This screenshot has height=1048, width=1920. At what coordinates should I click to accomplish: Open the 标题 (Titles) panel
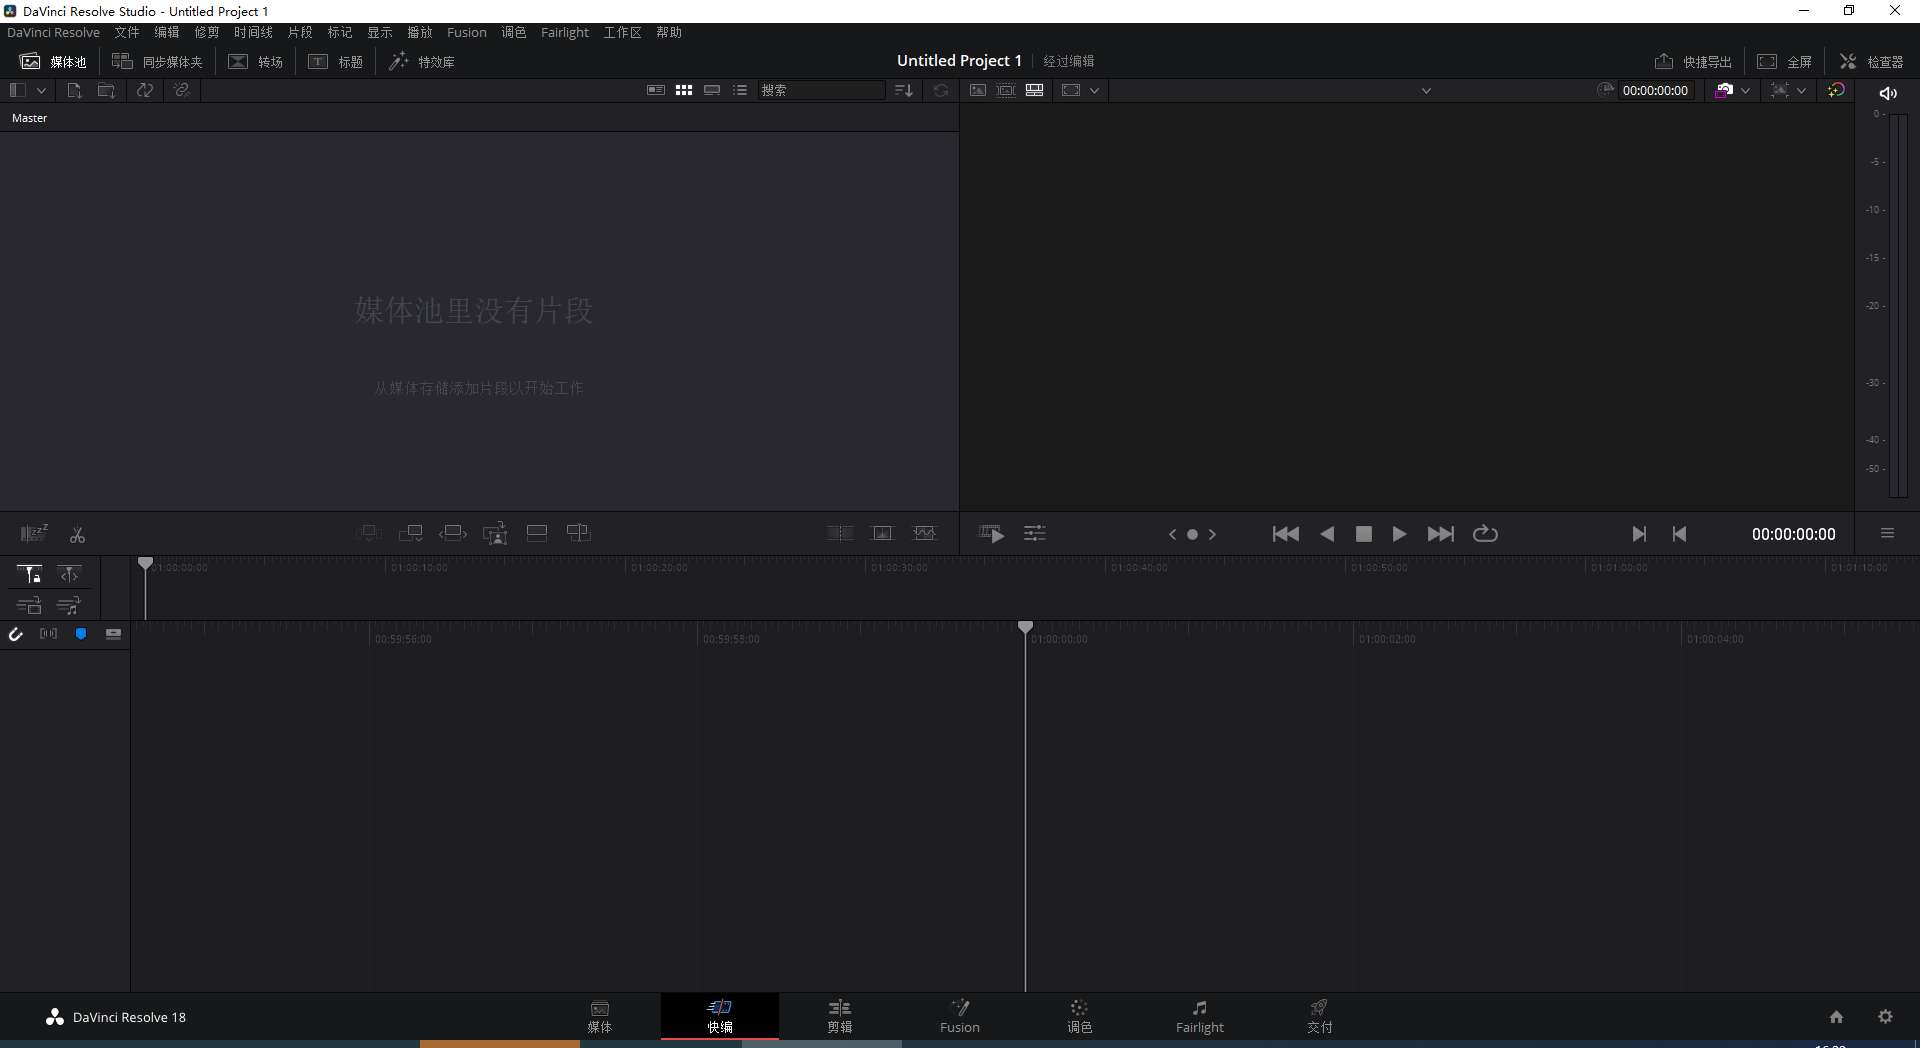point(335,61)
